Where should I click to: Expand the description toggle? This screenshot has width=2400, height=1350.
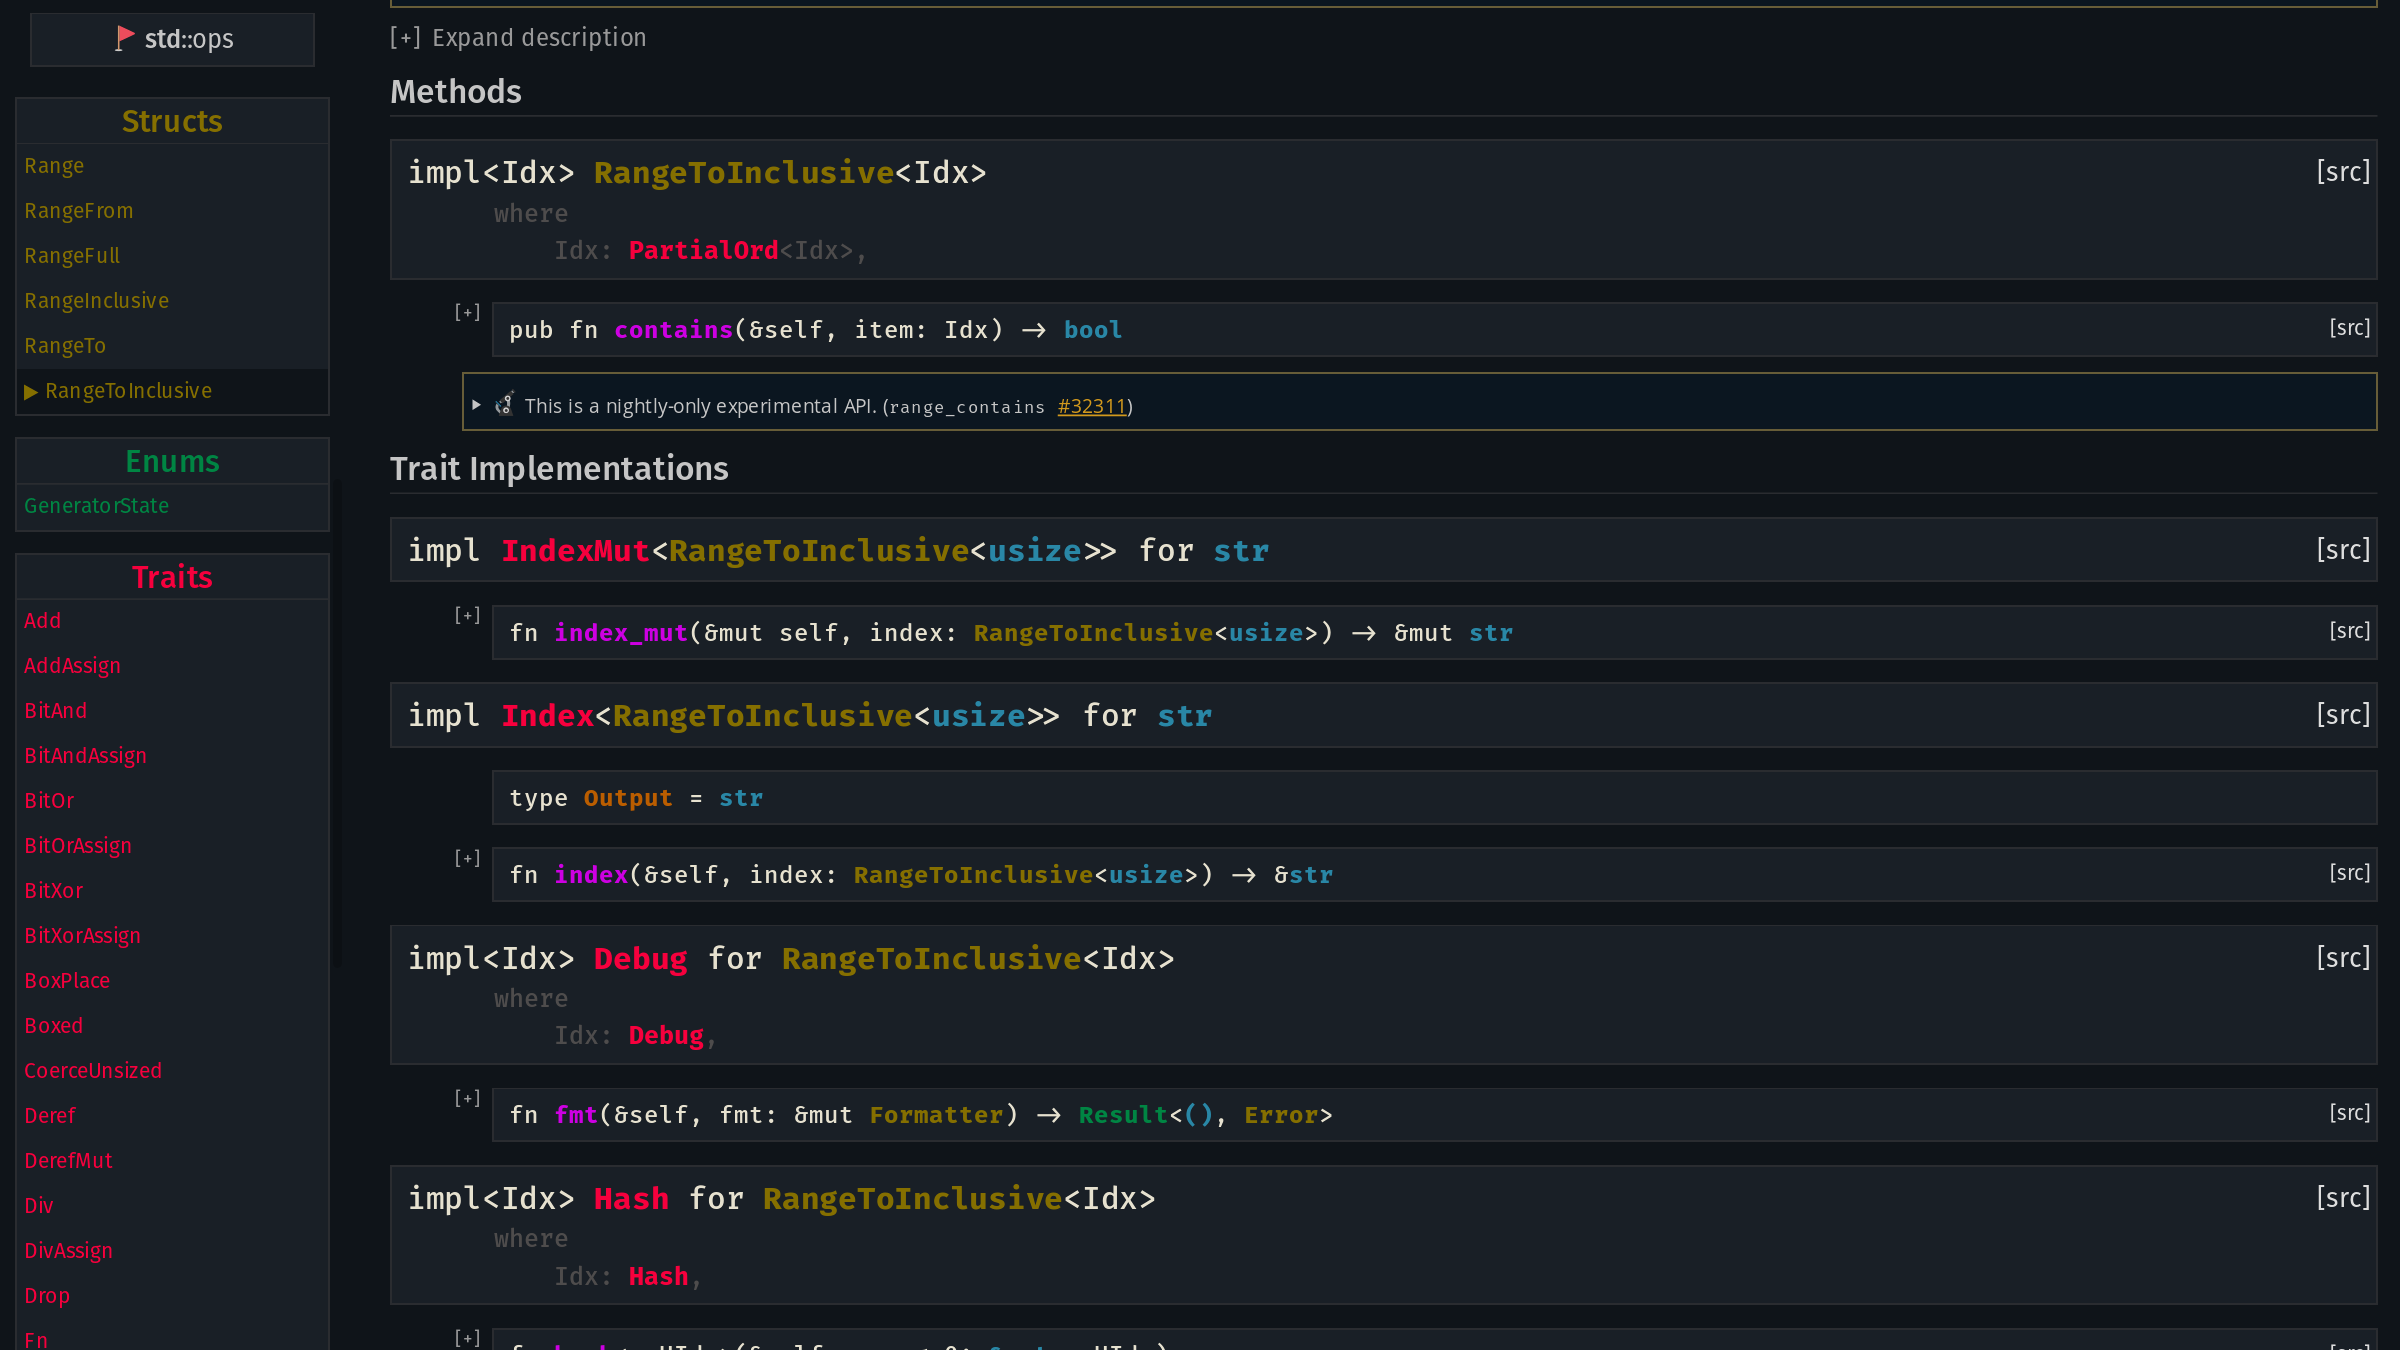[x=405, y=38]
